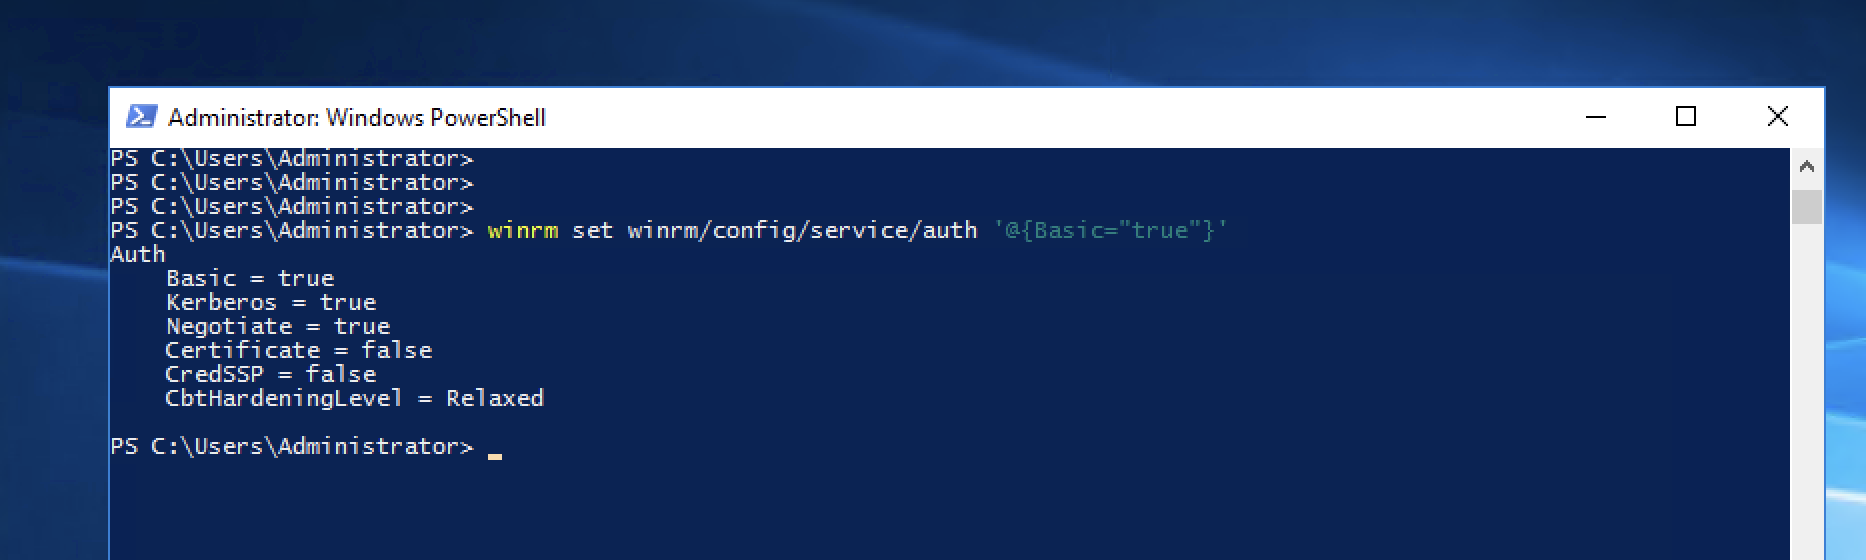The width and height of the screenshot is (1866, 560).
Task: Click the "CbtHardeningLevel = Relaxed" line
Action: point(354,399)
